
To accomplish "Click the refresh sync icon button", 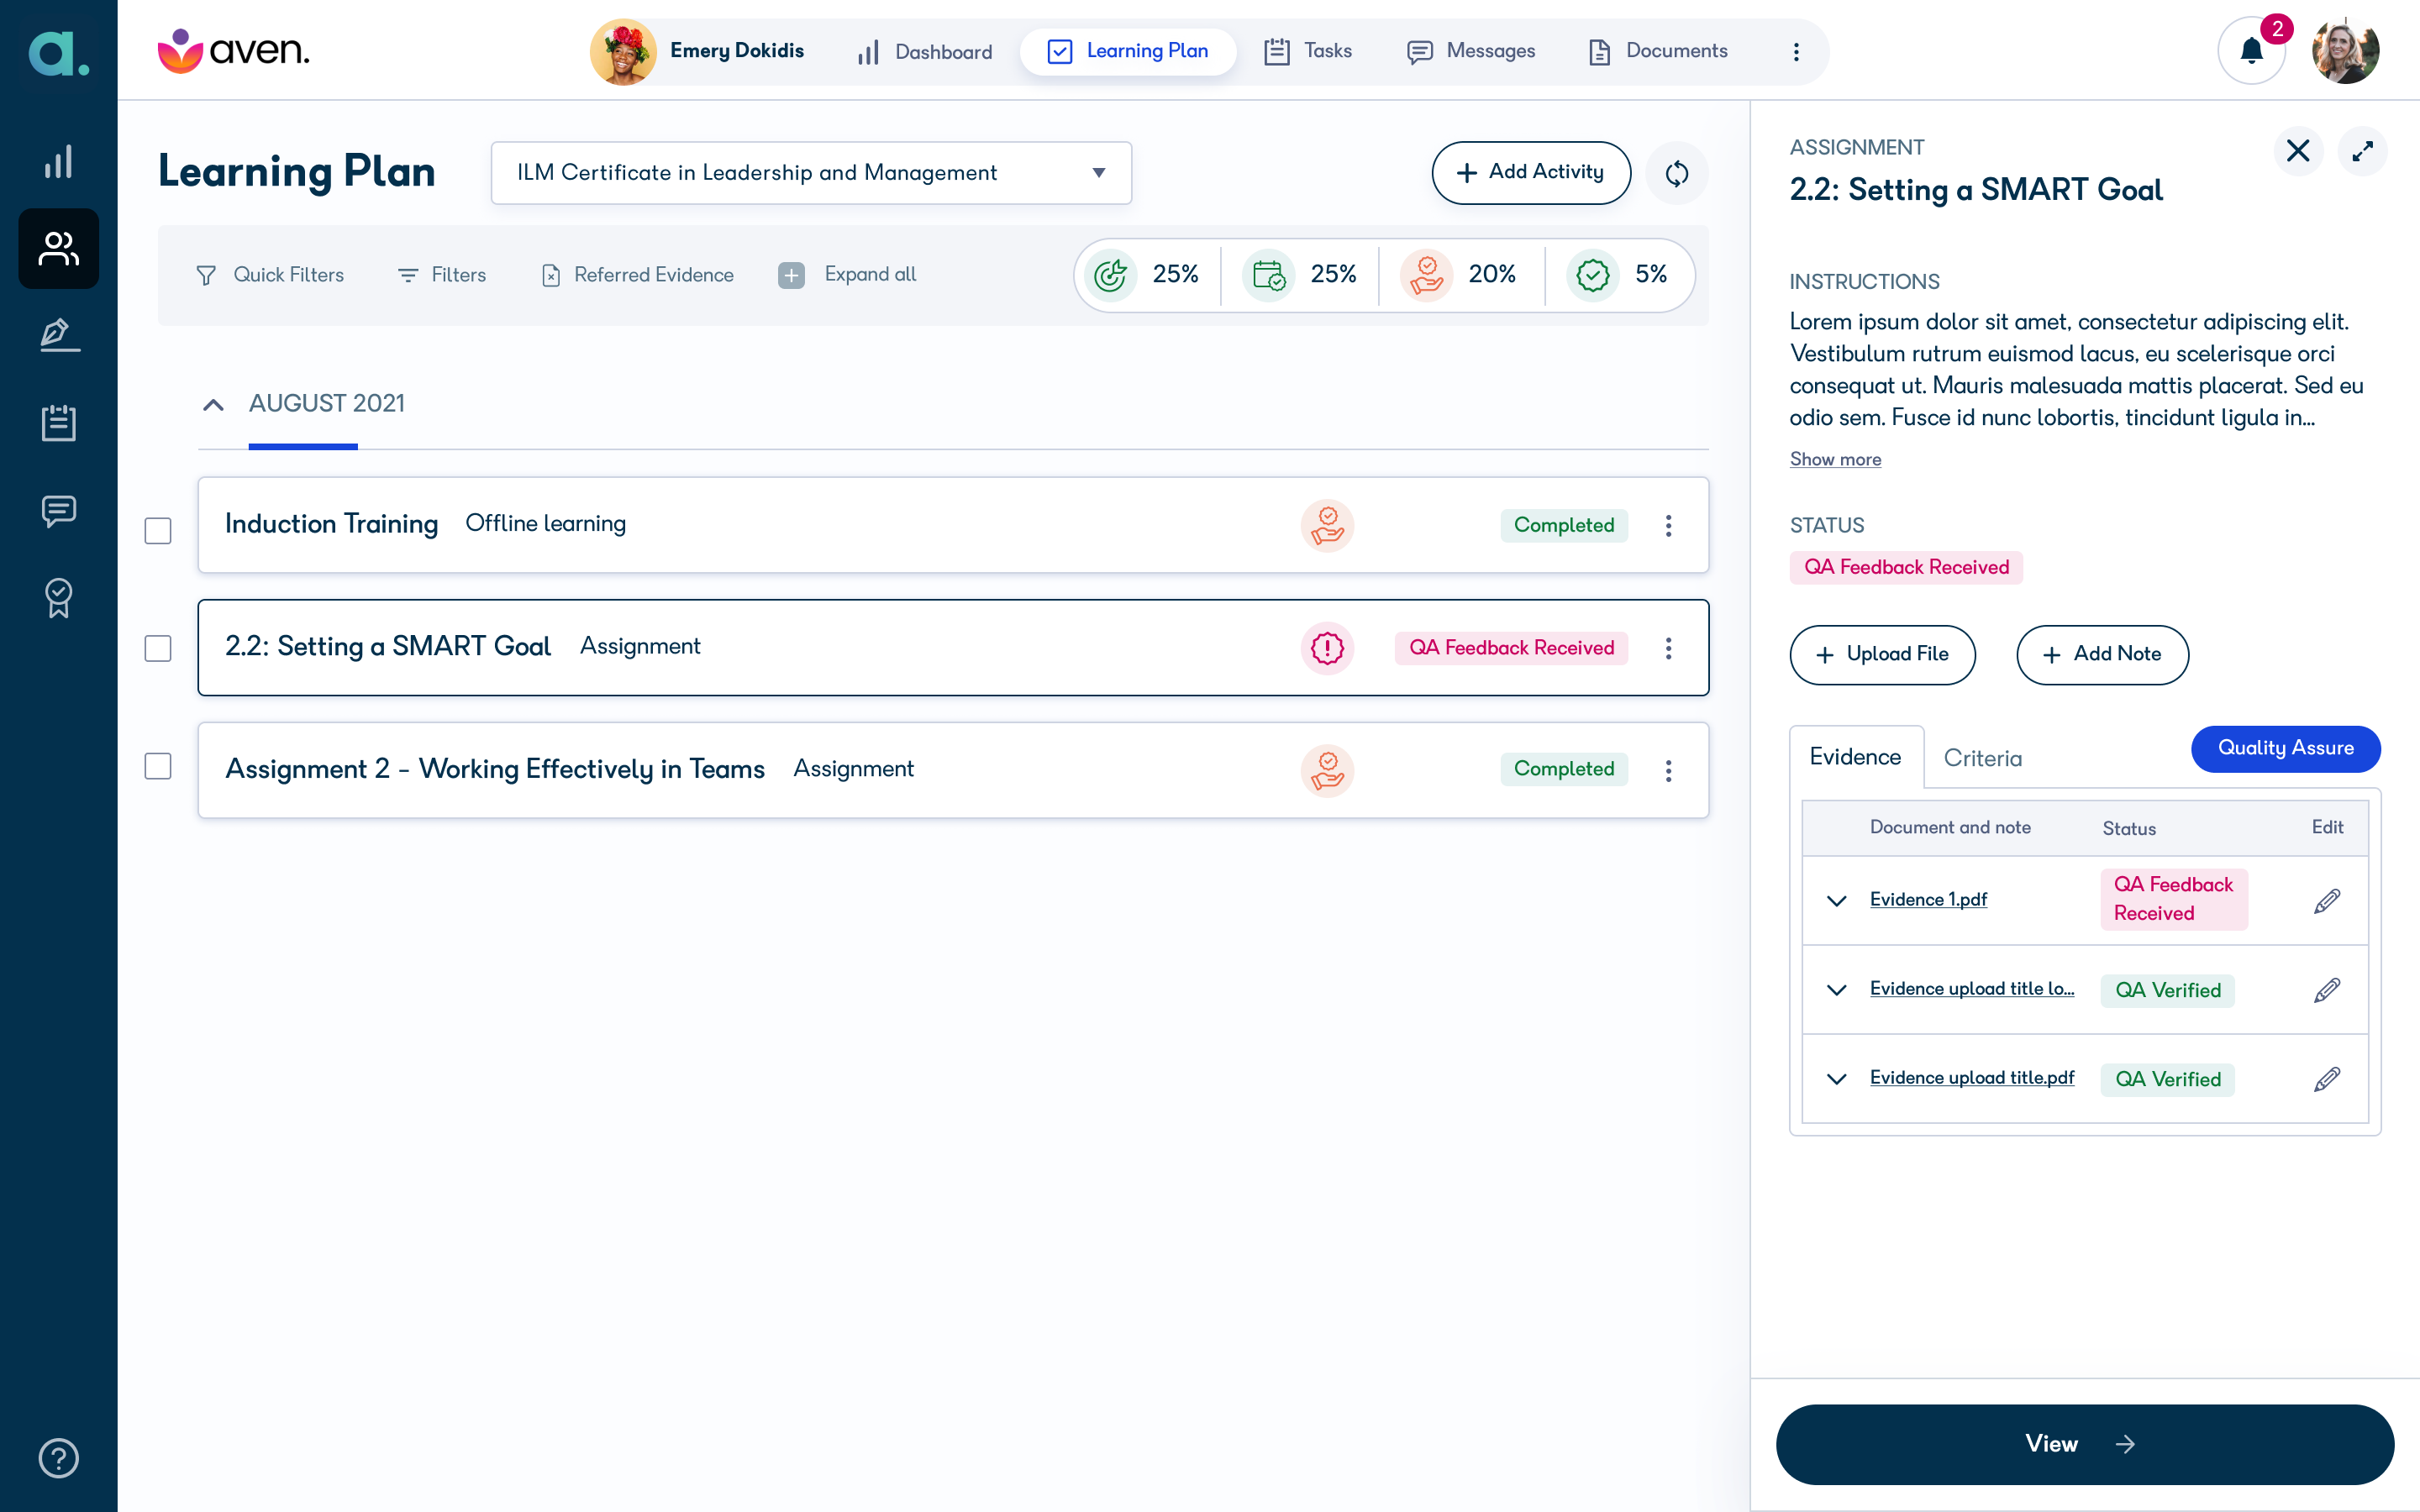I will click(x=1677, y=173).
